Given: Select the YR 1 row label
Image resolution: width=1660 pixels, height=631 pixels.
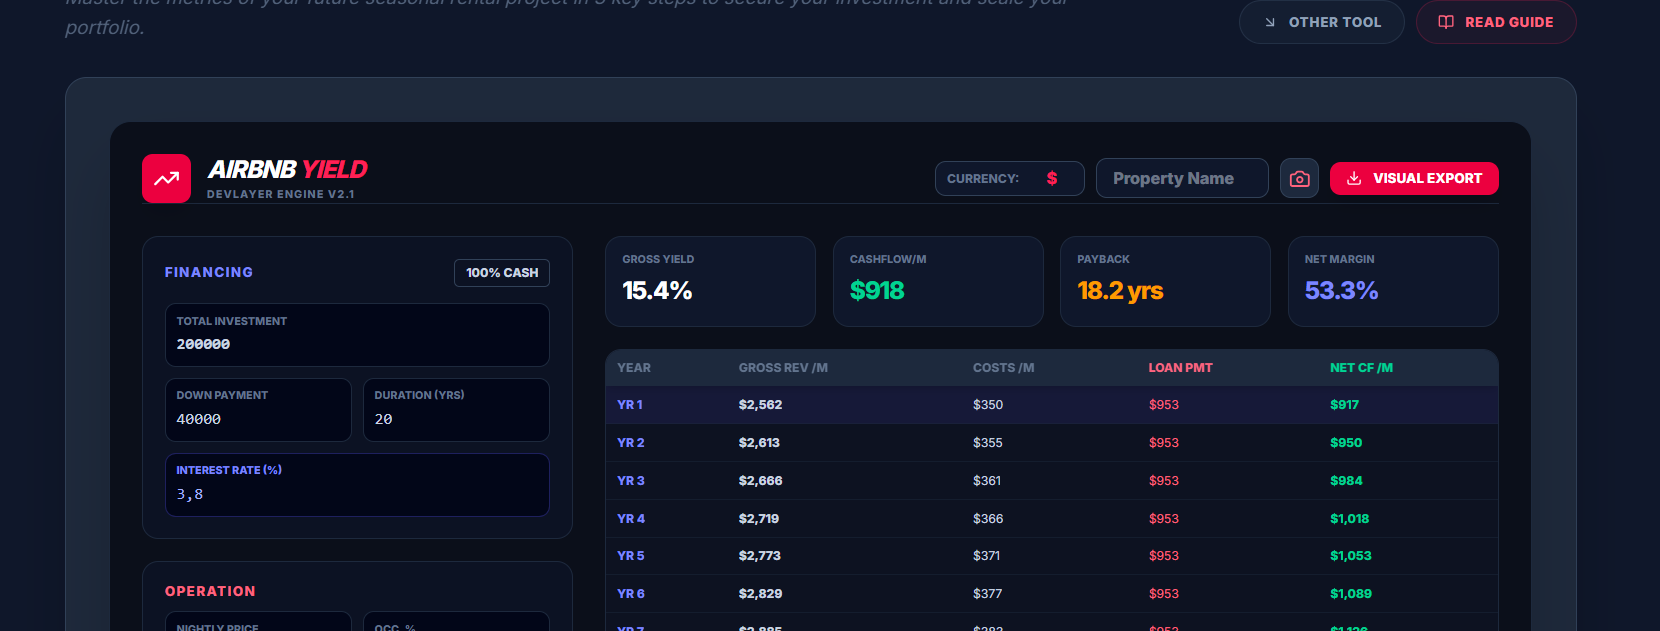Looking at the screenshot, I should pos(630,405).
